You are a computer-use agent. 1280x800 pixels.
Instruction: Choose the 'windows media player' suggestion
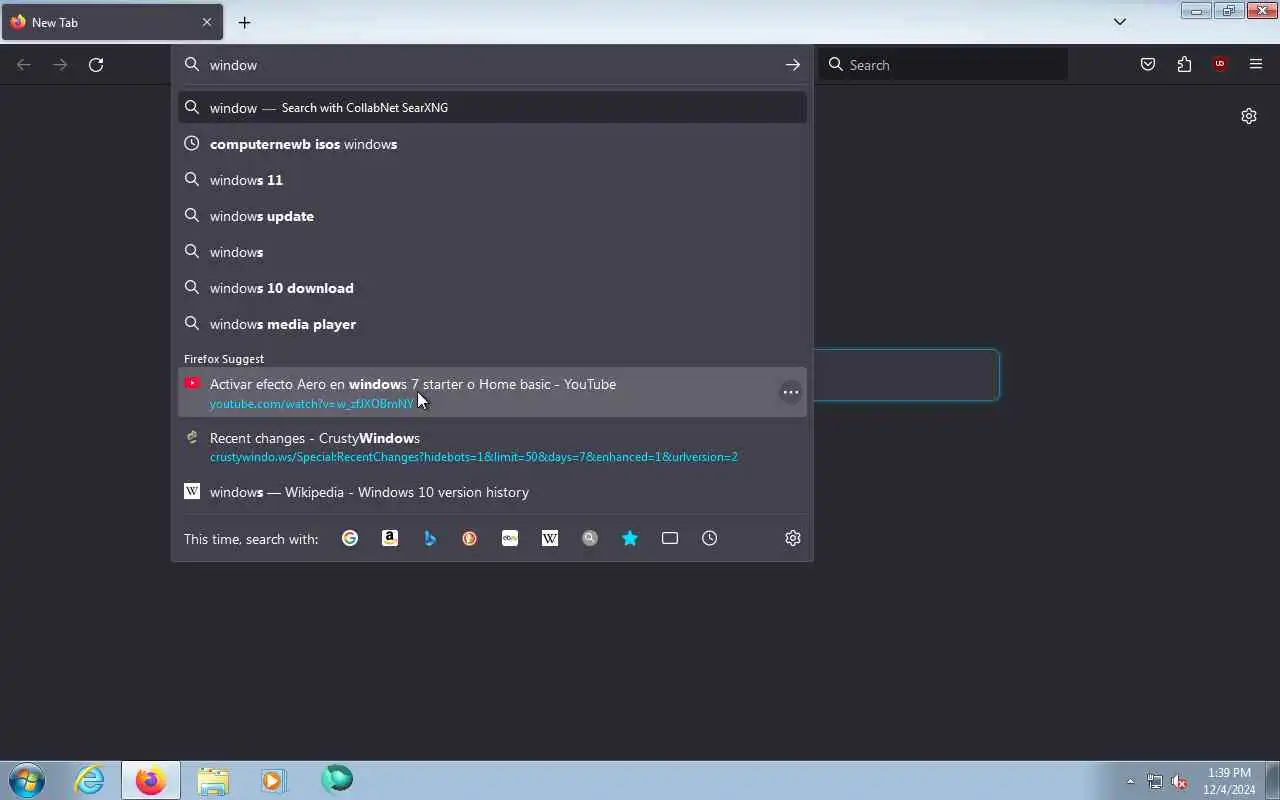[492, 324]
